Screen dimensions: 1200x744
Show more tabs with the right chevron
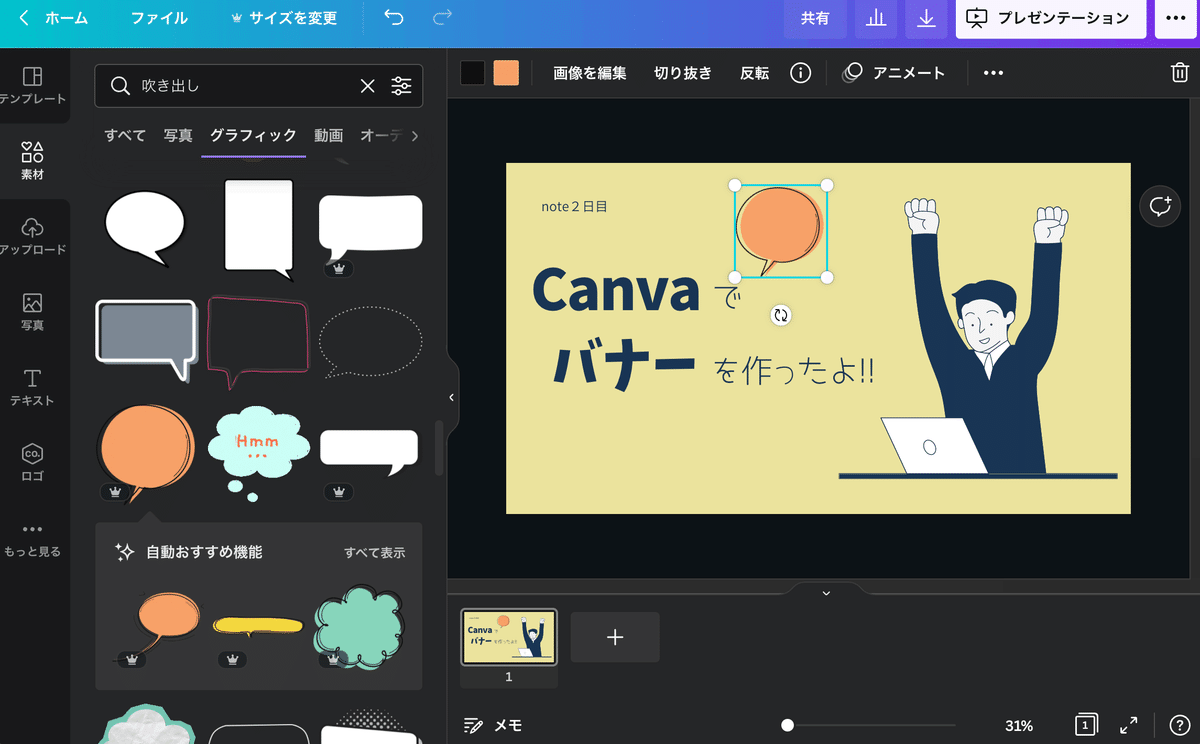click(415, 135)
